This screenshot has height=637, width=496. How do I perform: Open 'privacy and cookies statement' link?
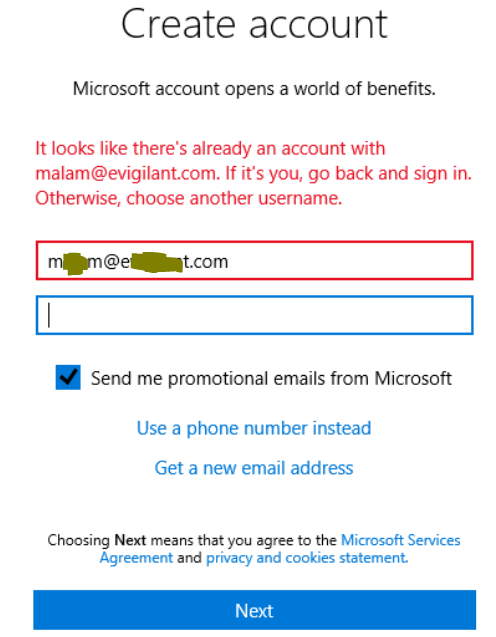click(307, 558)
